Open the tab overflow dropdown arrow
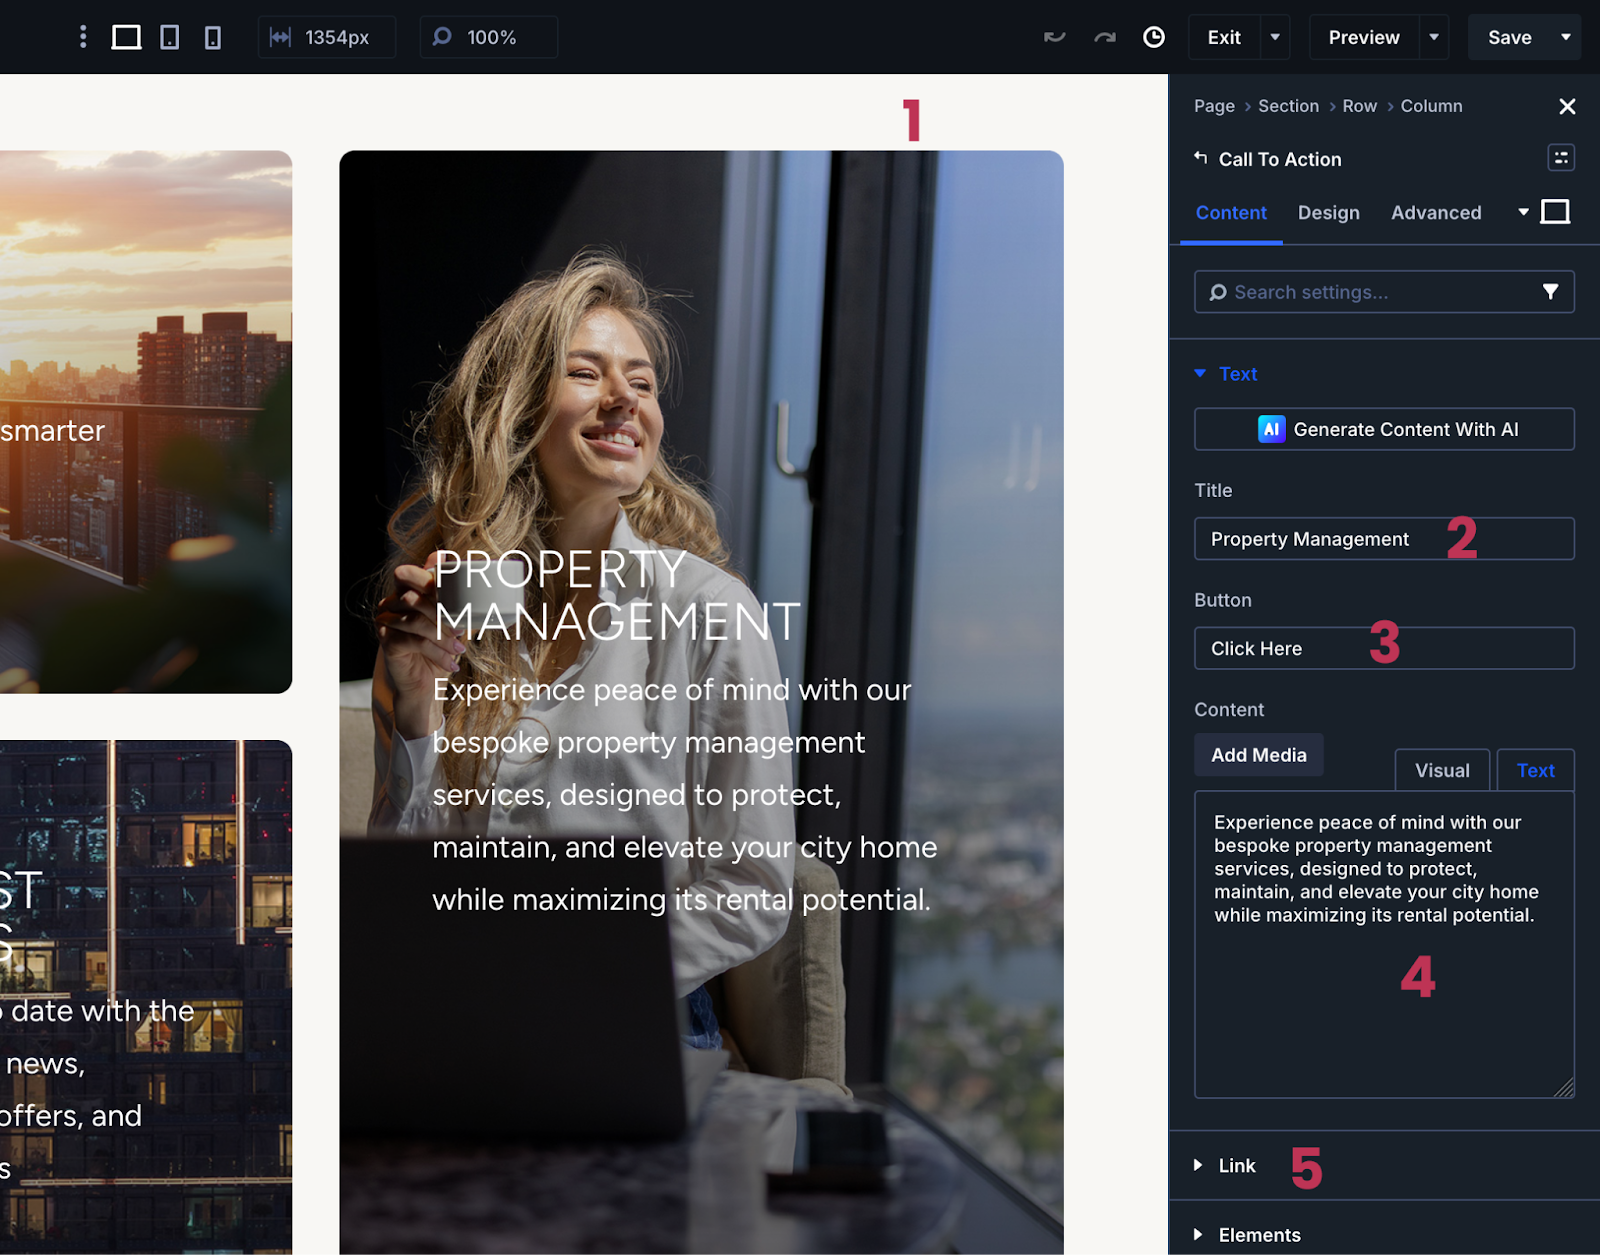1600x1255 pixels. [1523, 212]
